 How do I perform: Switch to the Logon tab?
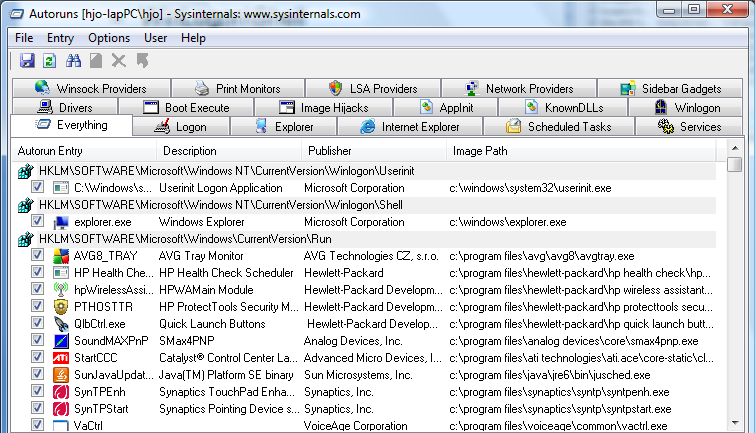click(181, 127)
